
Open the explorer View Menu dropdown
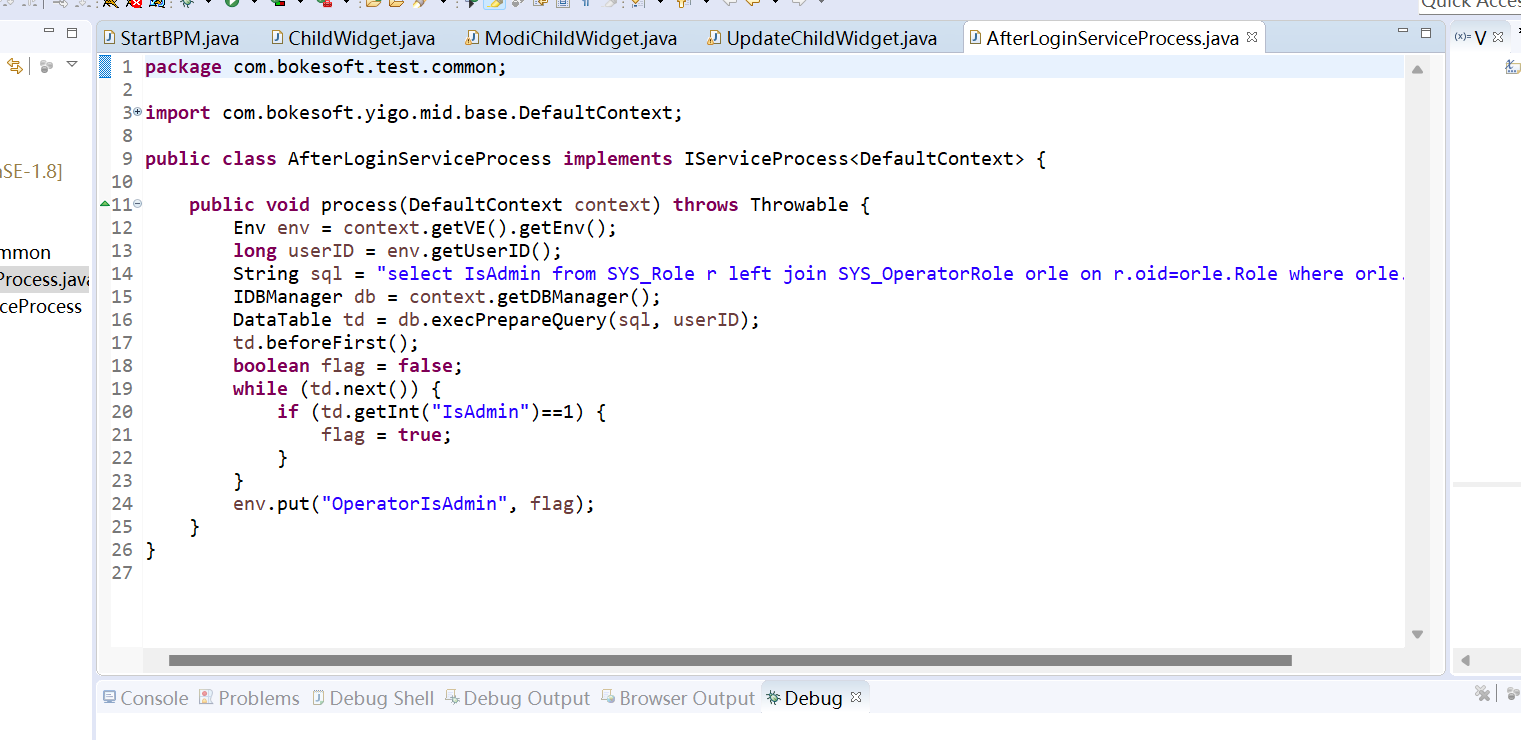point(72,65)
